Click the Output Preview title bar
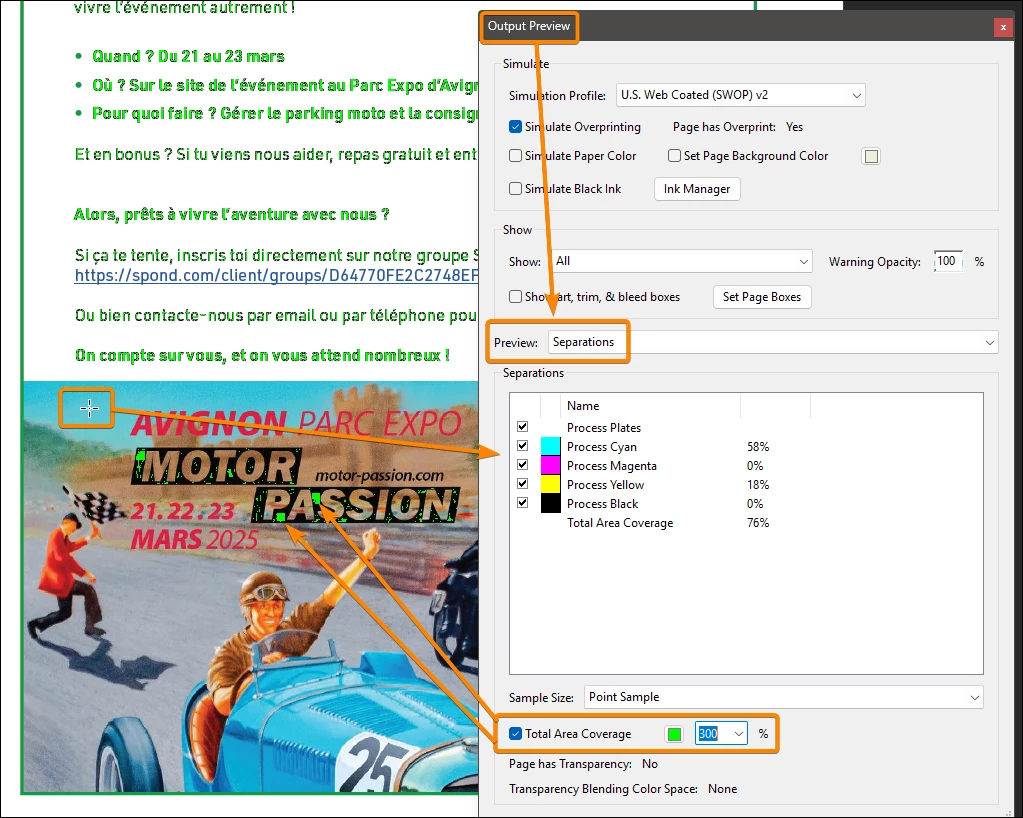 744,26
